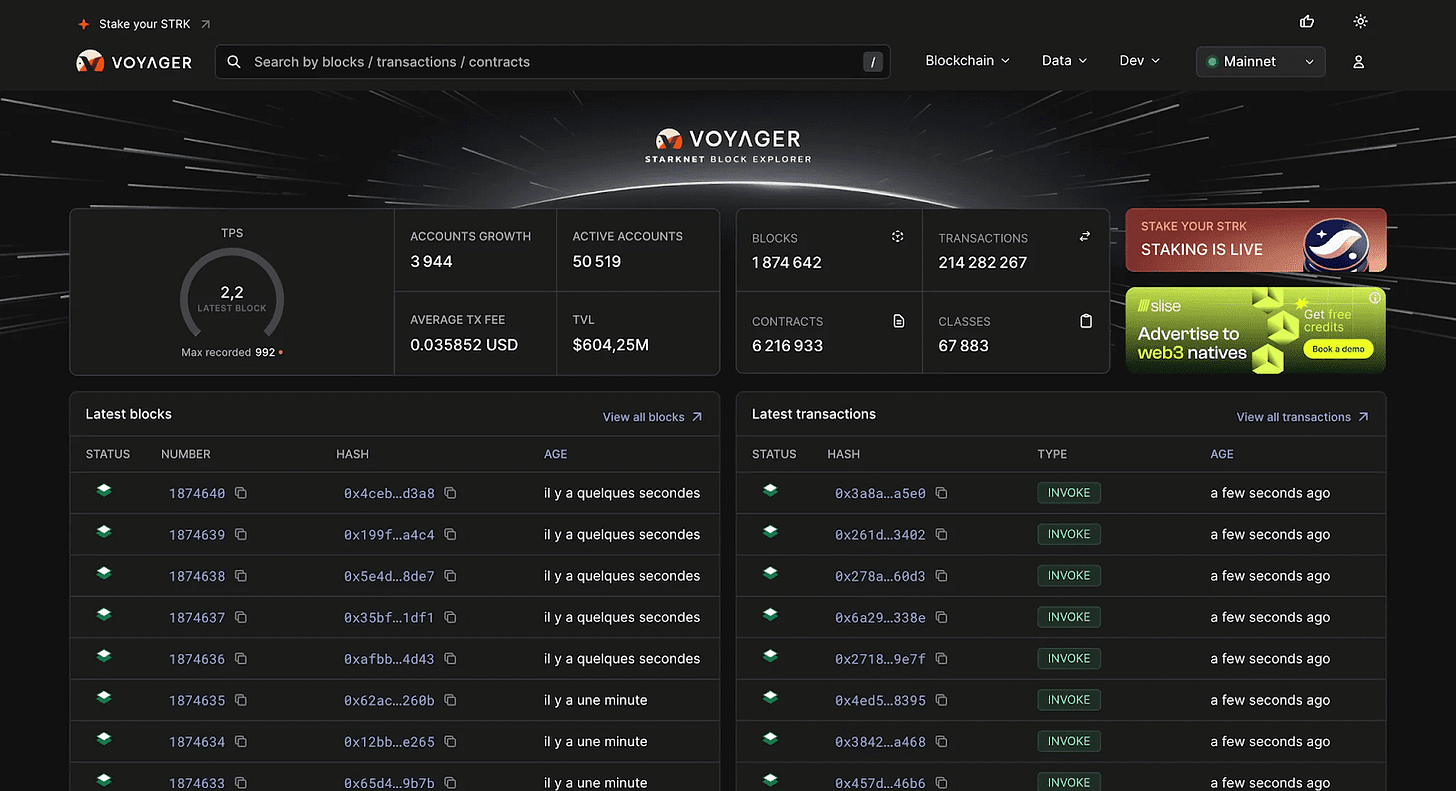Open the Stake your STRK link
Screen dimensions: 1456x791
point(144,24)
